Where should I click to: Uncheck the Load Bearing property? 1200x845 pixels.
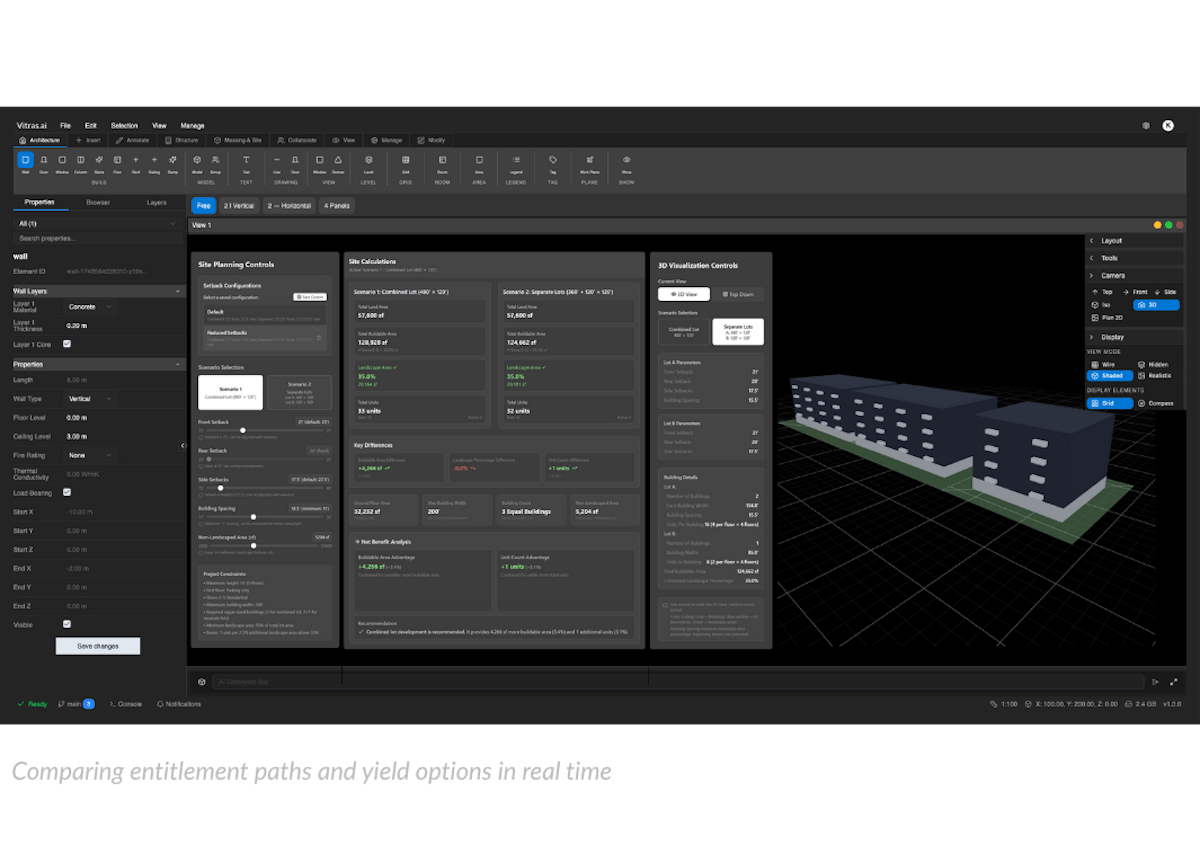[x=68, y=492]
